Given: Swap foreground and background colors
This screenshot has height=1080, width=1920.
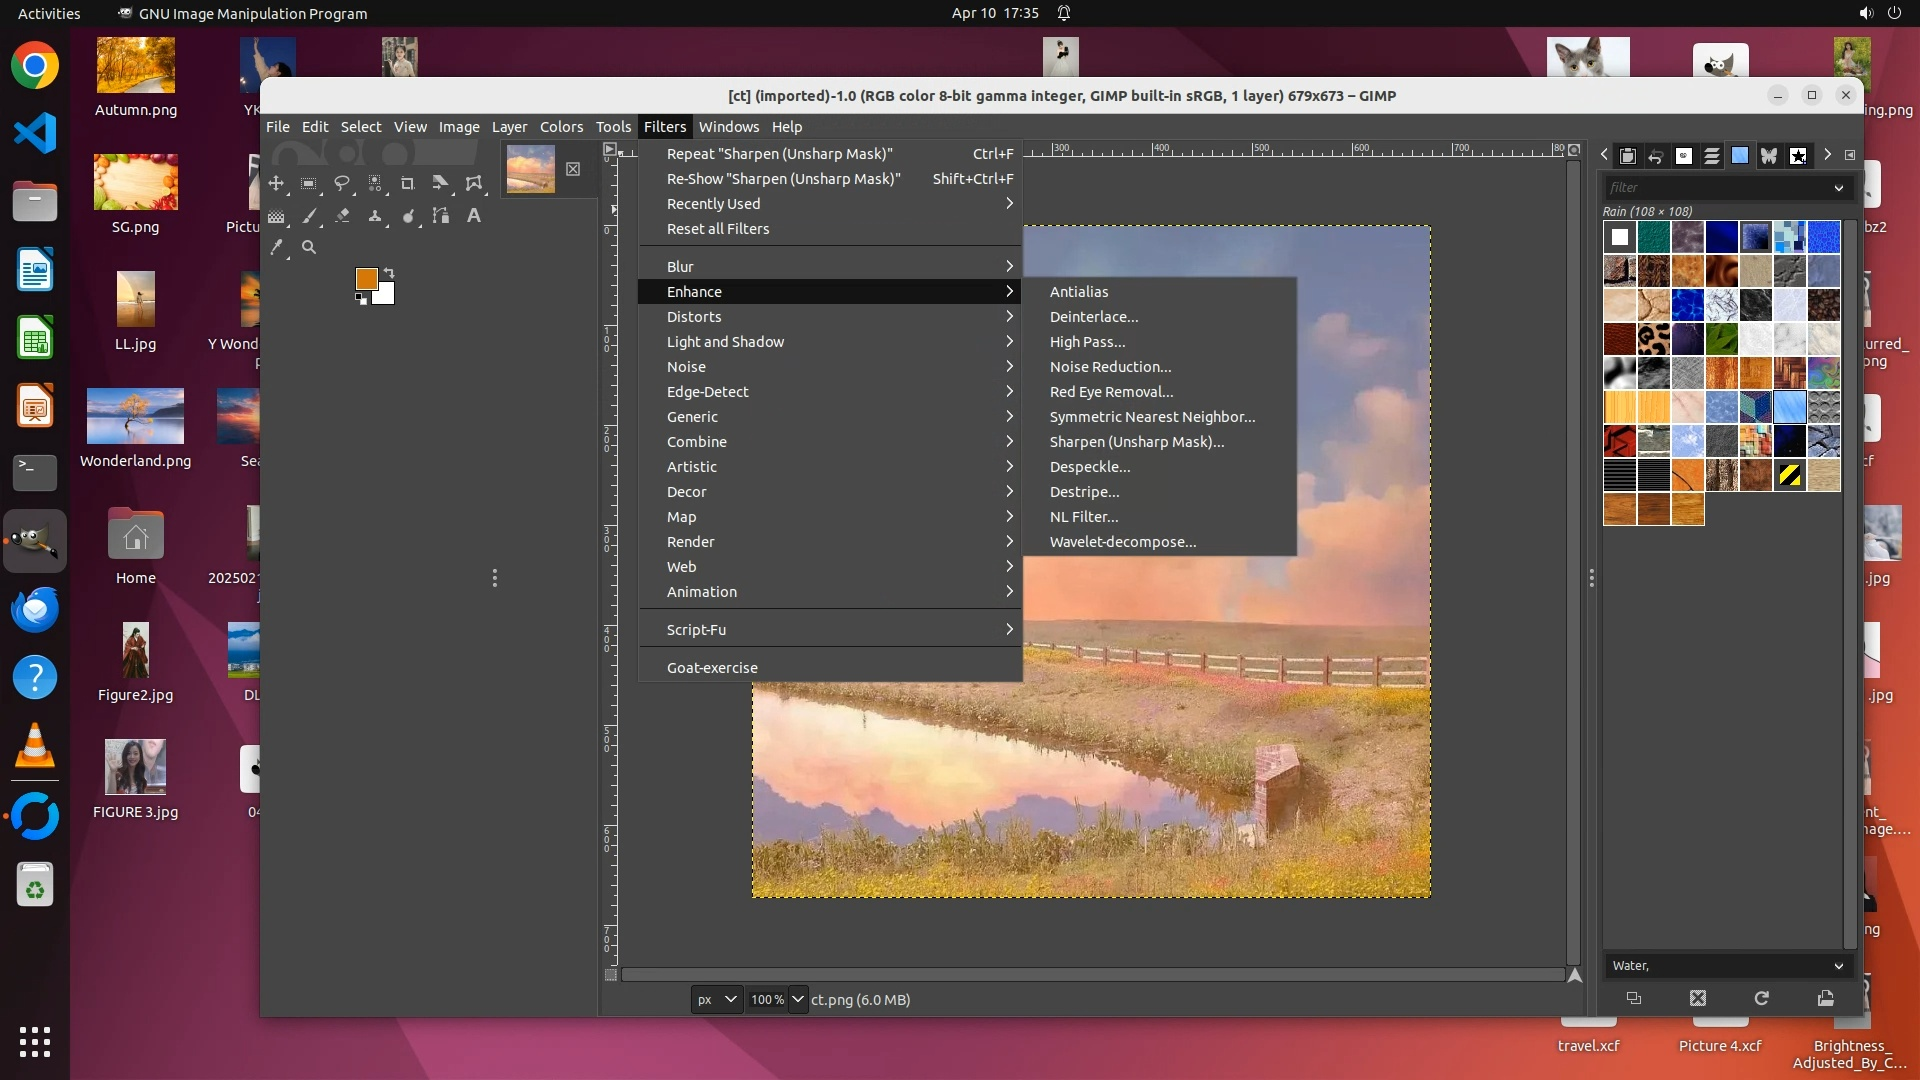Looking at the screenshot, I should tap(389, 272).
